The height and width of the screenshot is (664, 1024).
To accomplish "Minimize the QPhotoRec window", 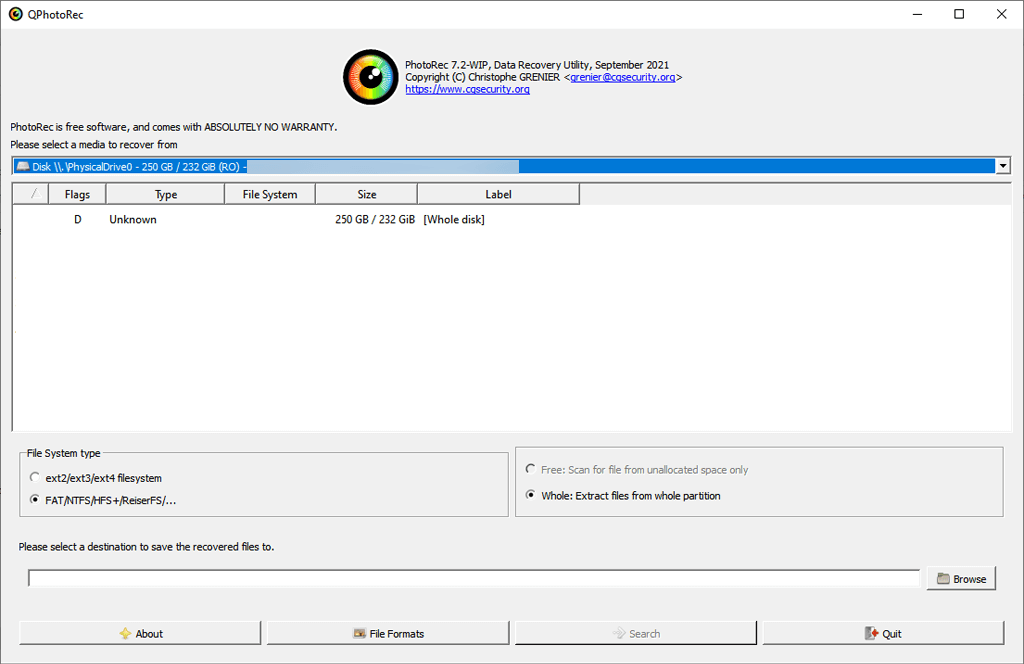I will pyautogui.click(x=918, y=14).
